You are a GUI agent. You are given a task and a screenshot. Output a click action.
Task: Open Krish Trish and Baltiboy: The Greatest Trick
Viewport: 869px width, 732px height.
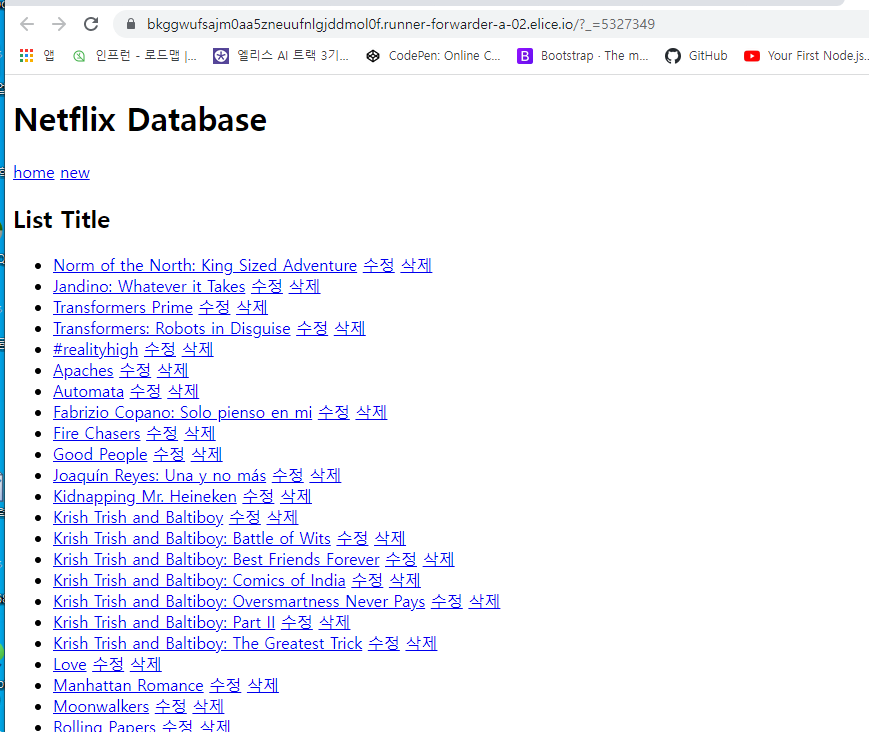208,644
